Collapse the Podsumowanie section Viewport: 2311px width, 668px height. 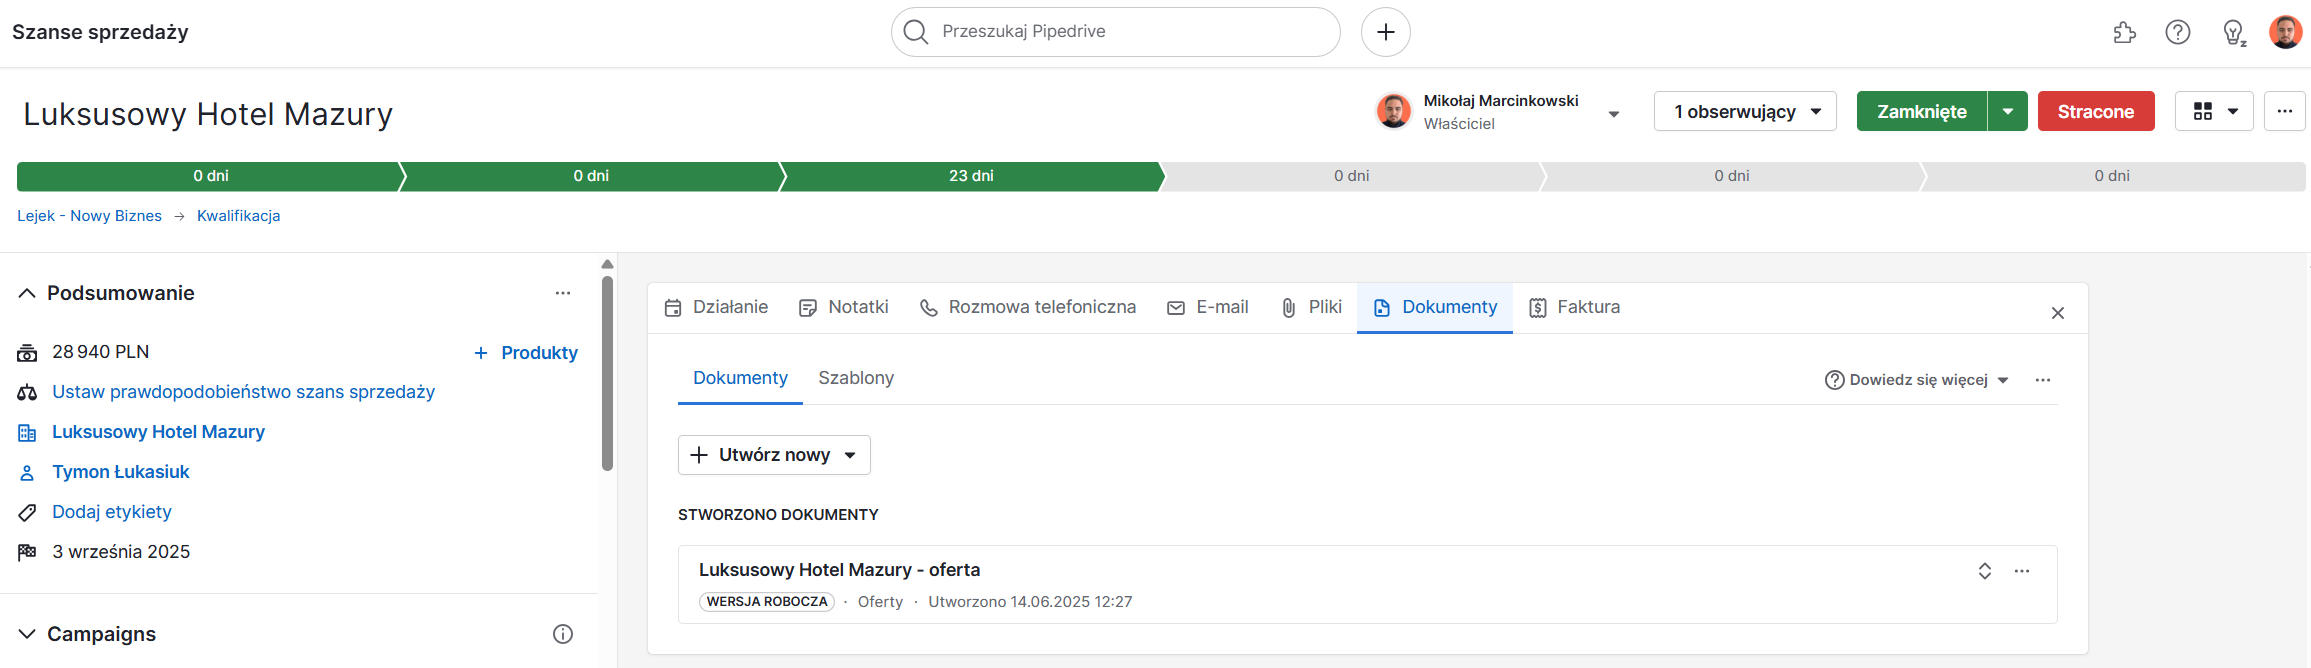pos(27,293)
